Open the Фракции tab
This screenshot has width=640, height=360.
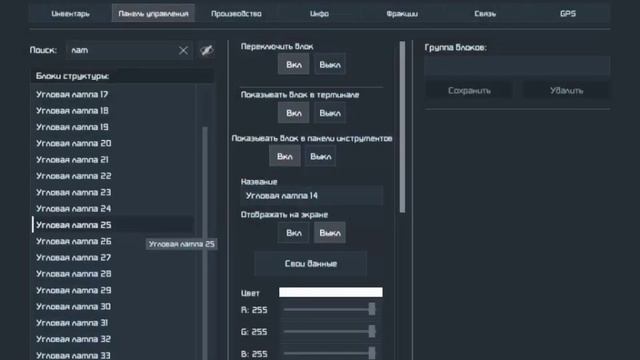(x=402, y=13)
